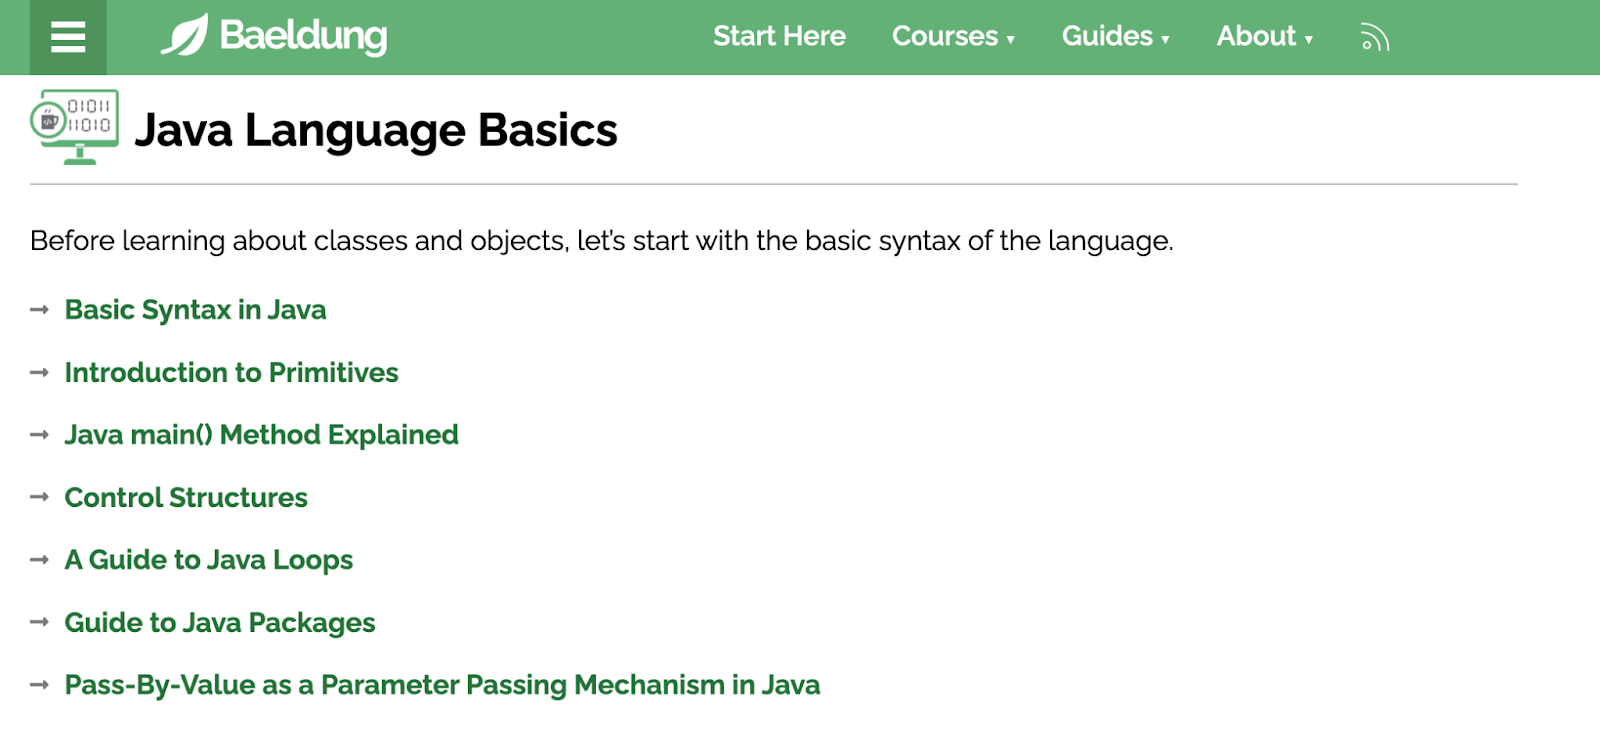Open the hamburger menu icon

pos(68,37)
